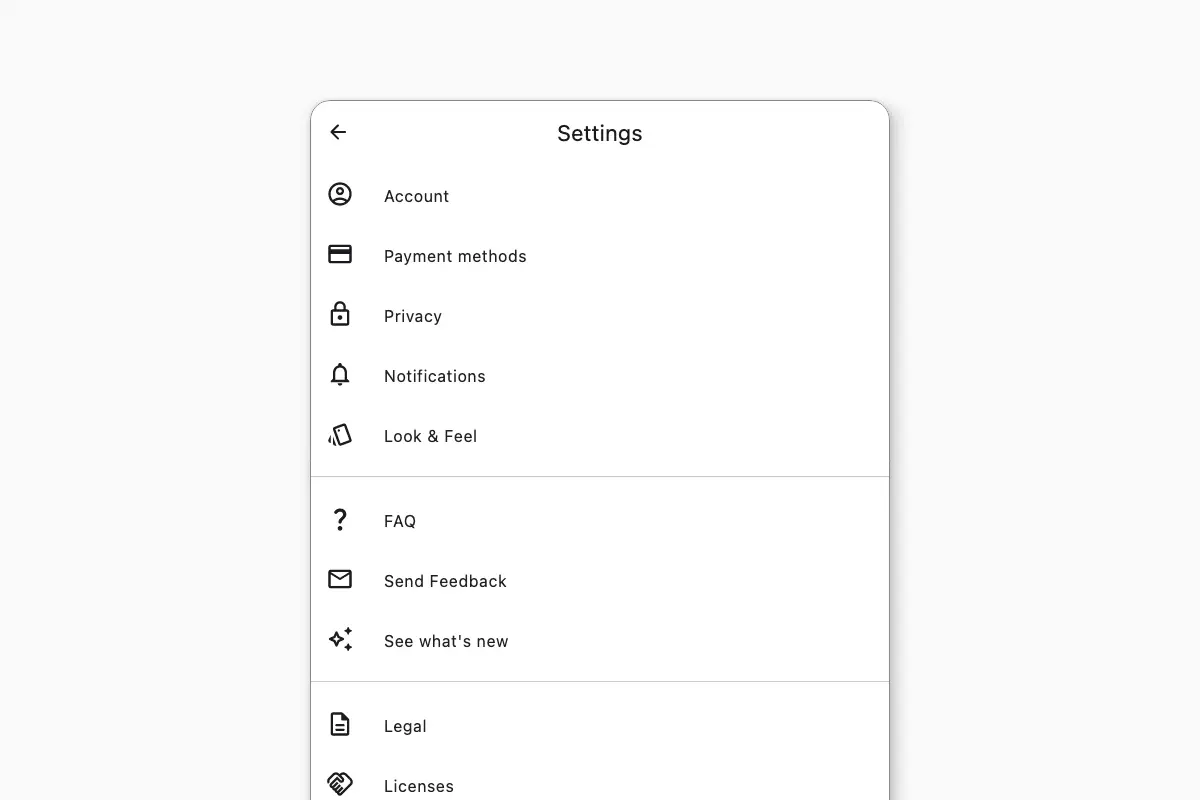This screenshot has width=1200, height=800.
Task: Click the FAQ question mark icon
Action: click(x=340, y=519)
